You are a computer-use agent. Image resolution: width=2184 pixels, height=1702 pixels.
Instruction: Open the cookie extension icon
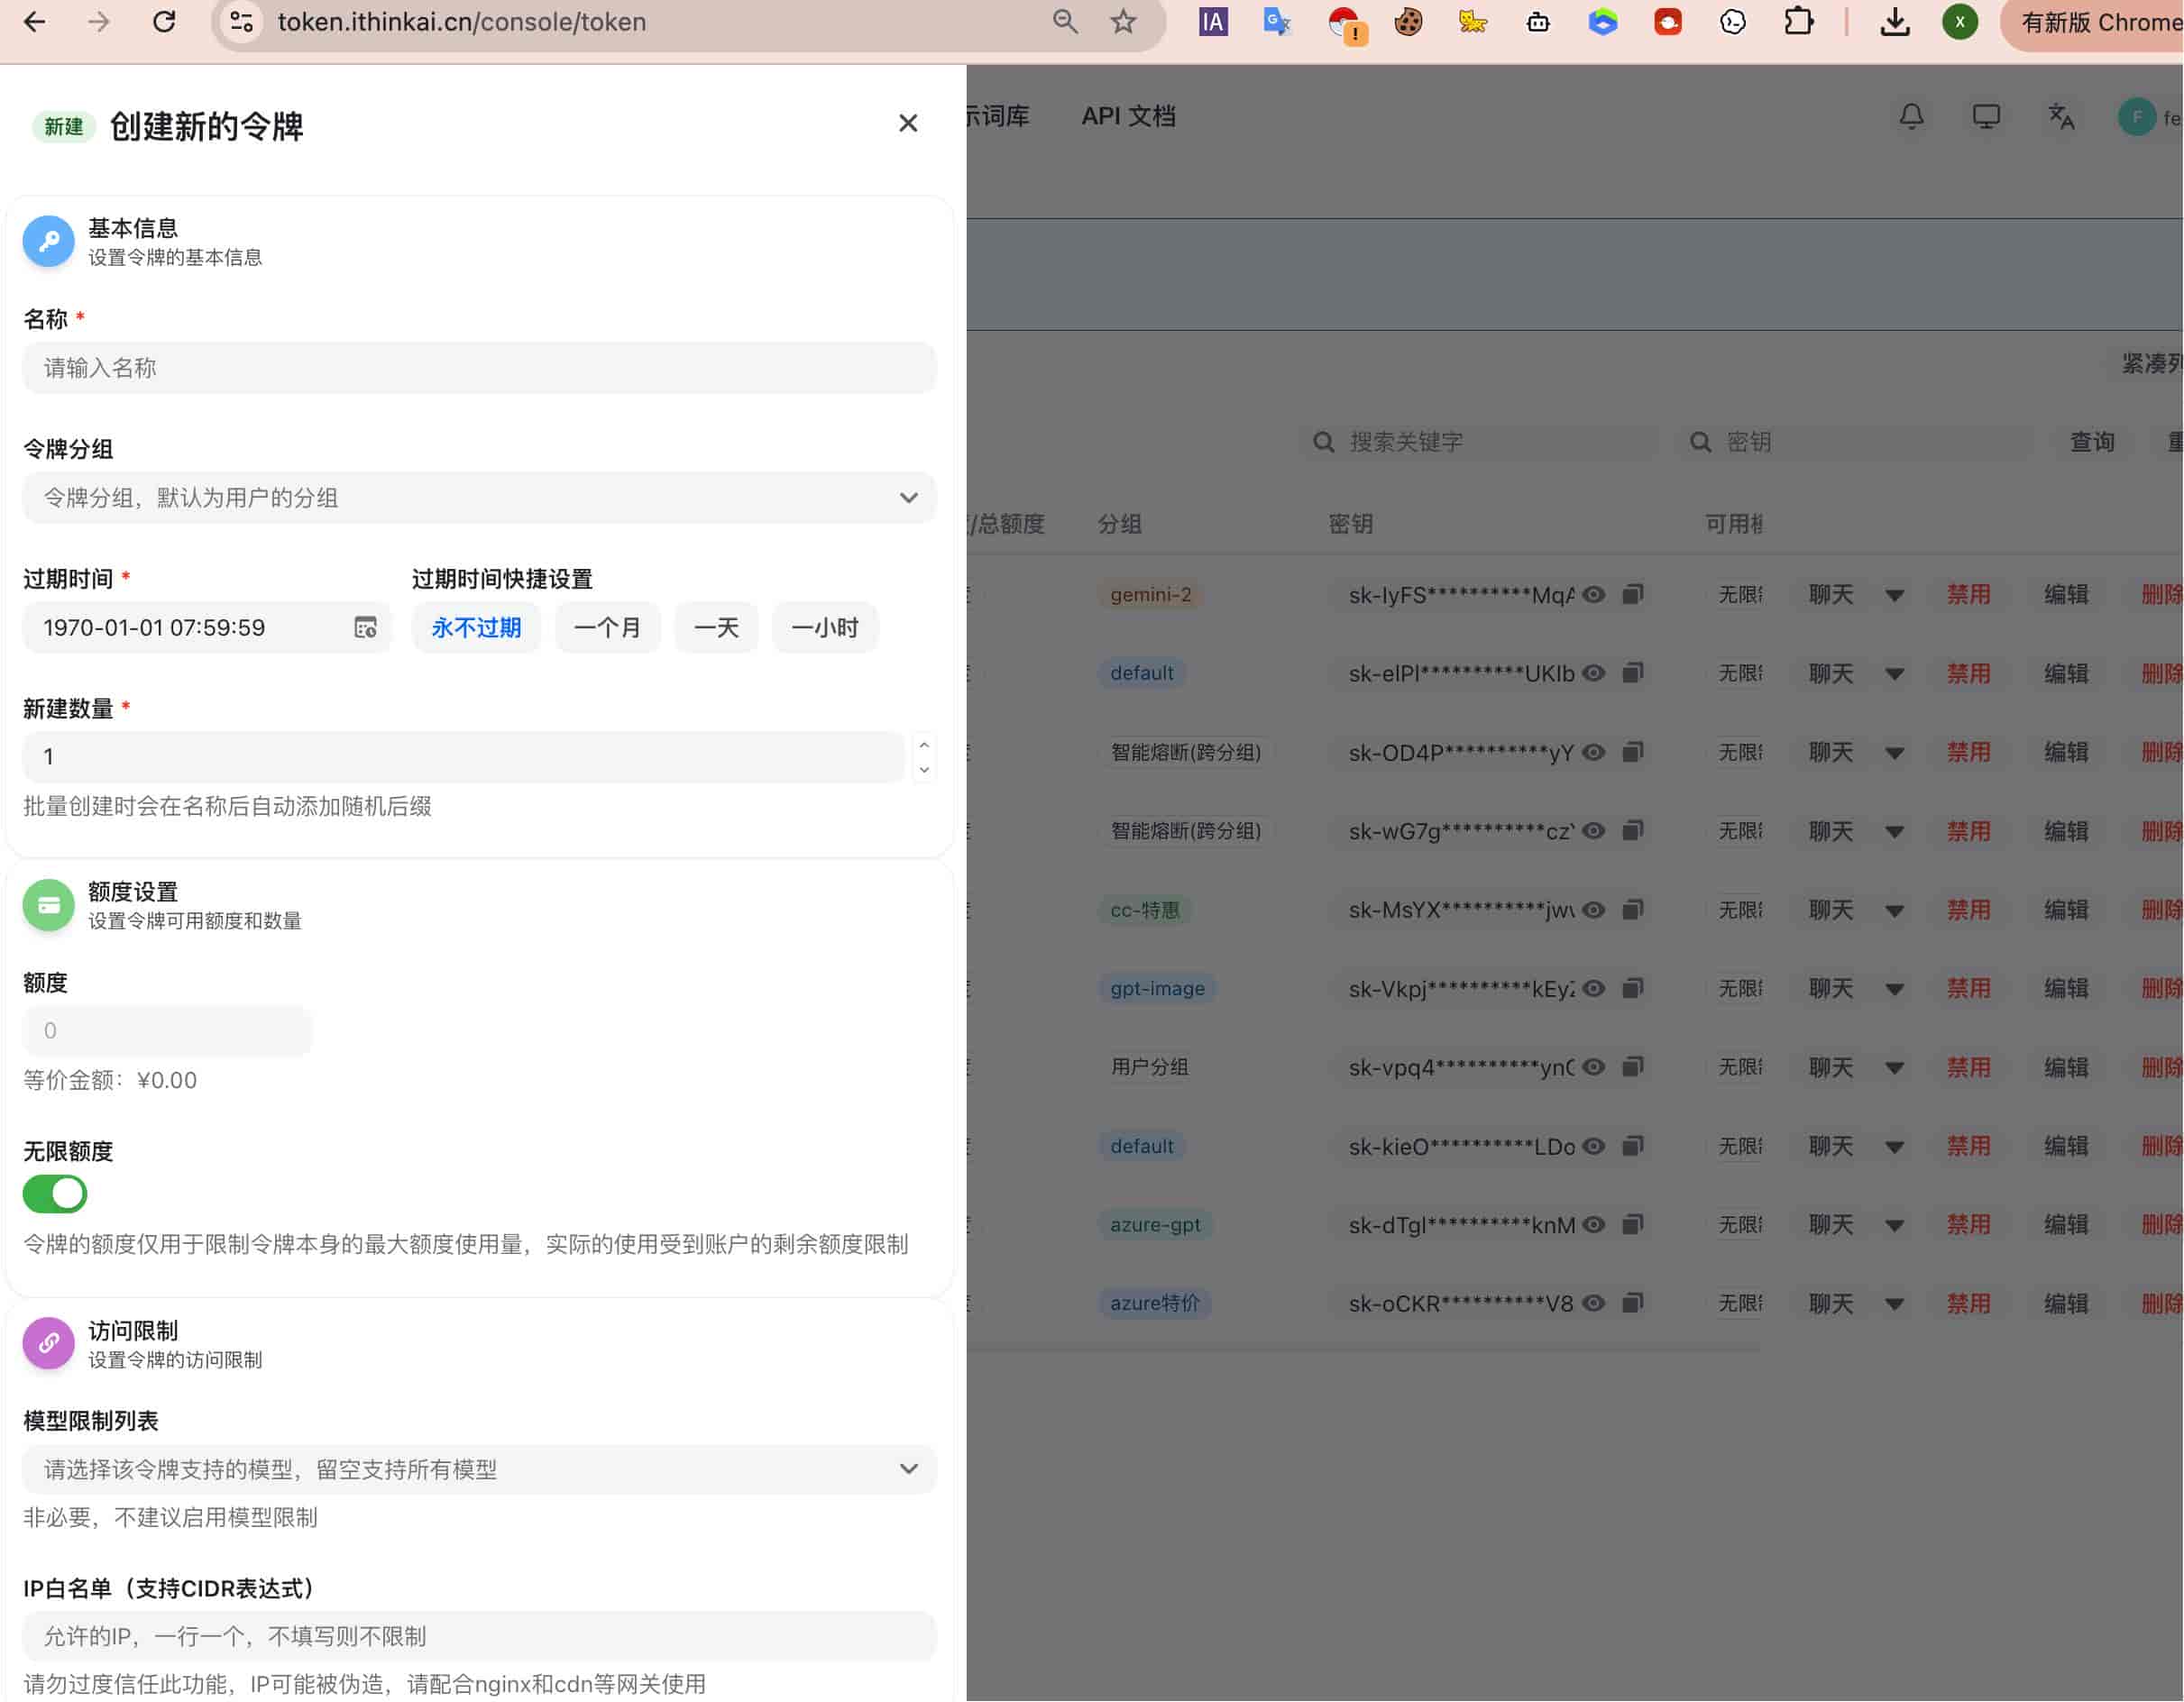pos(1408,22)
